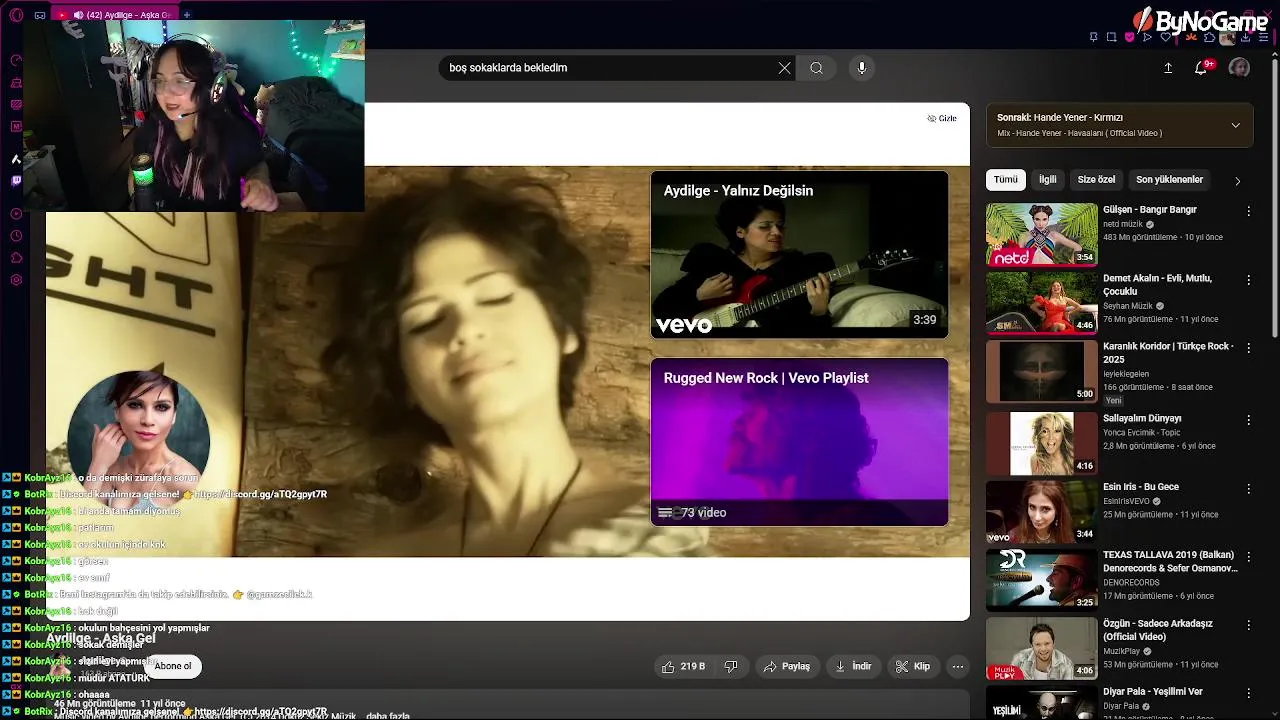Click the Paylaş share button
1280x720 pixels.
tap(786, 666)
